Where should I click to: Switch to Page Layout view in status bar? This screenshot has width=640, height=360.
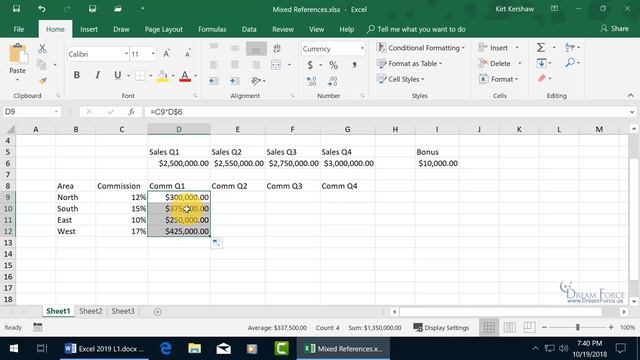tap(509, 327)
